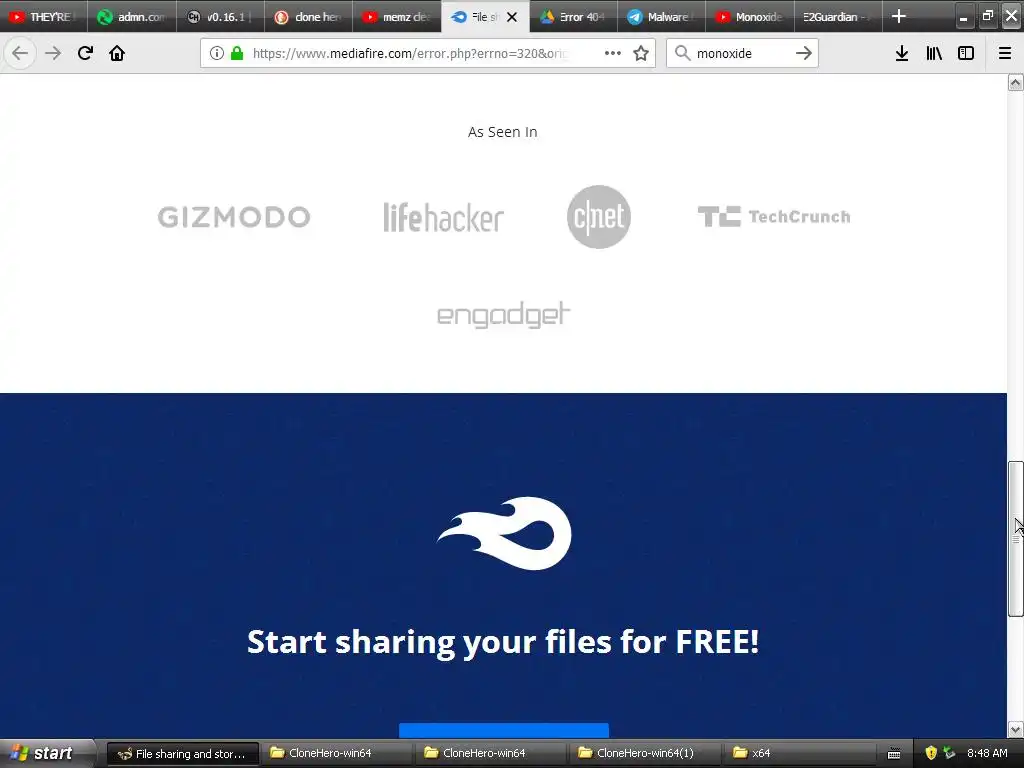Click the page scrollbar down arrow
The image size is (1024, 768).
[1015, 729]
